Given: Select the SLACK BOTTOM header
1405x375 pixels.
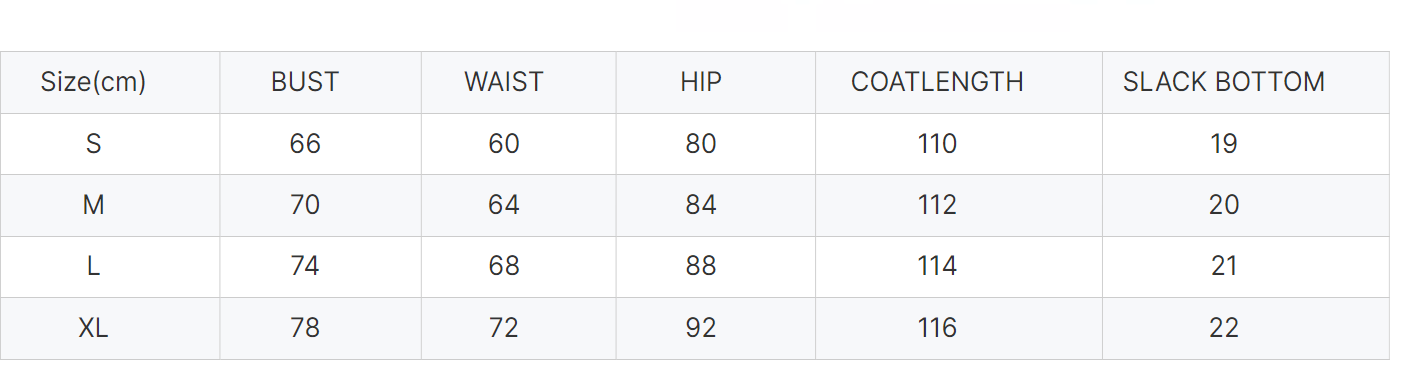Looking at the screenshot, I should (x=1224, y=82).
